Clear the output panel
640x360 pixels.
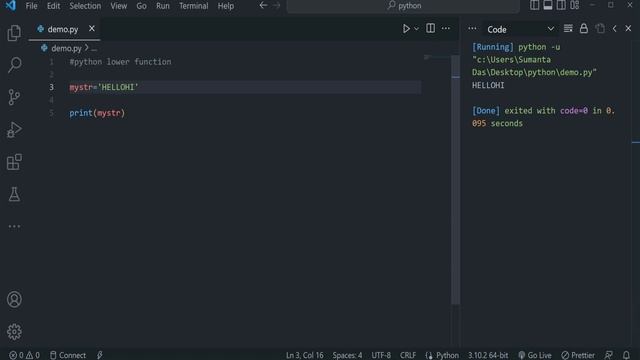coord(568,29)
